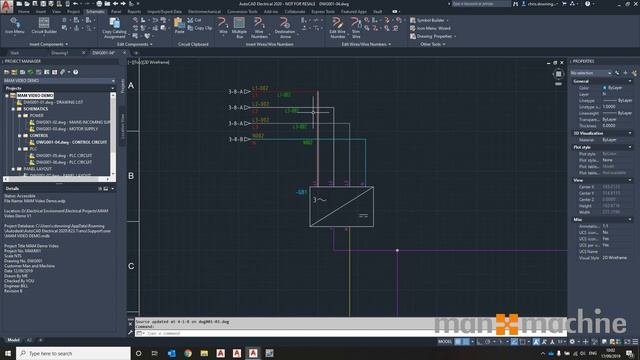The height and width of the screenshot is (360, 640).
Task: Click the search keyword field in title bar
Action: pyautogui.click(x=481, y=4)
